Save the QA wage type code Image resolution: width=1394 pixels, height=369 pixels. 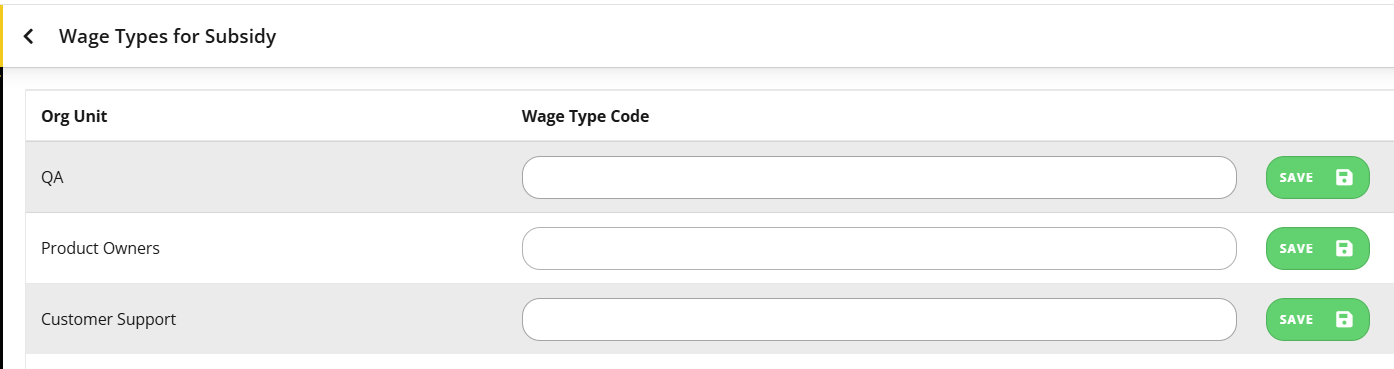(1317, 177)
